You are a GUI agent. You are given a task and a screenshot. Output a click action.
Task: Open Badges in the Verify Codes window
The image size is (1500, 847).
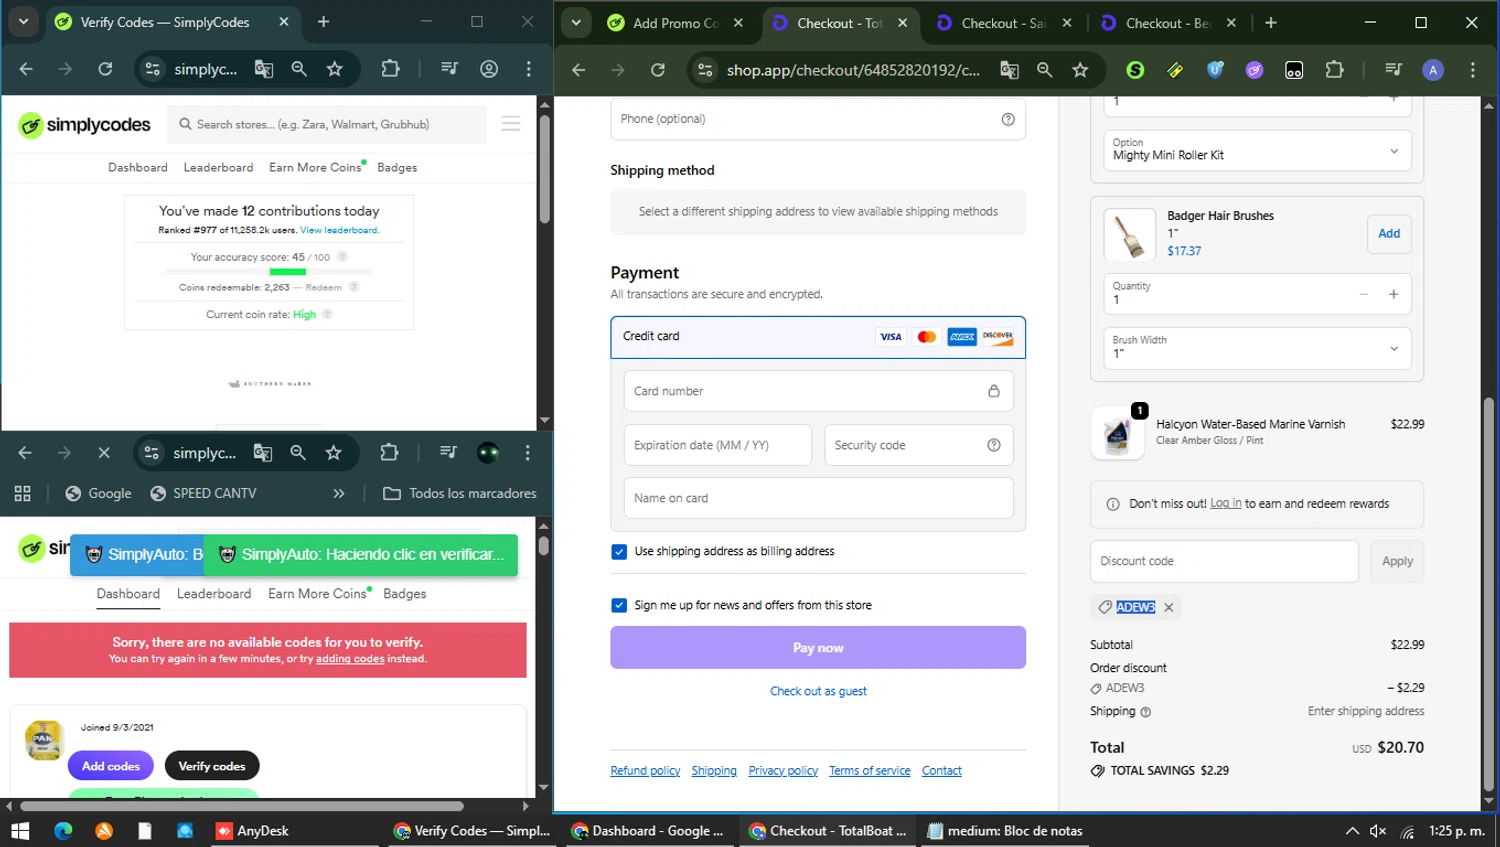pos(397,167)
